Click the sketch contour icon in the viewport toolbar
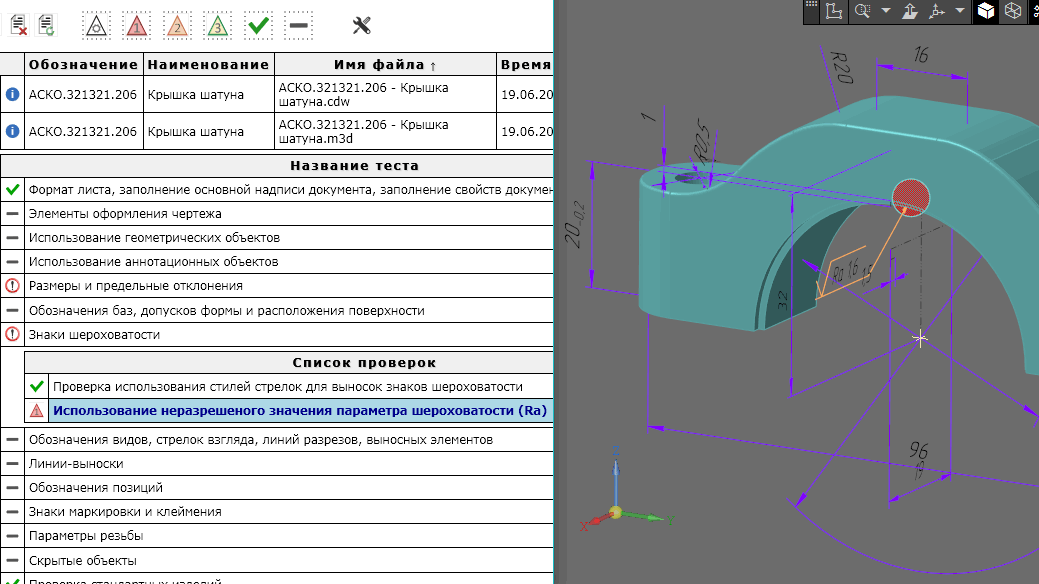 pos(834,11)
